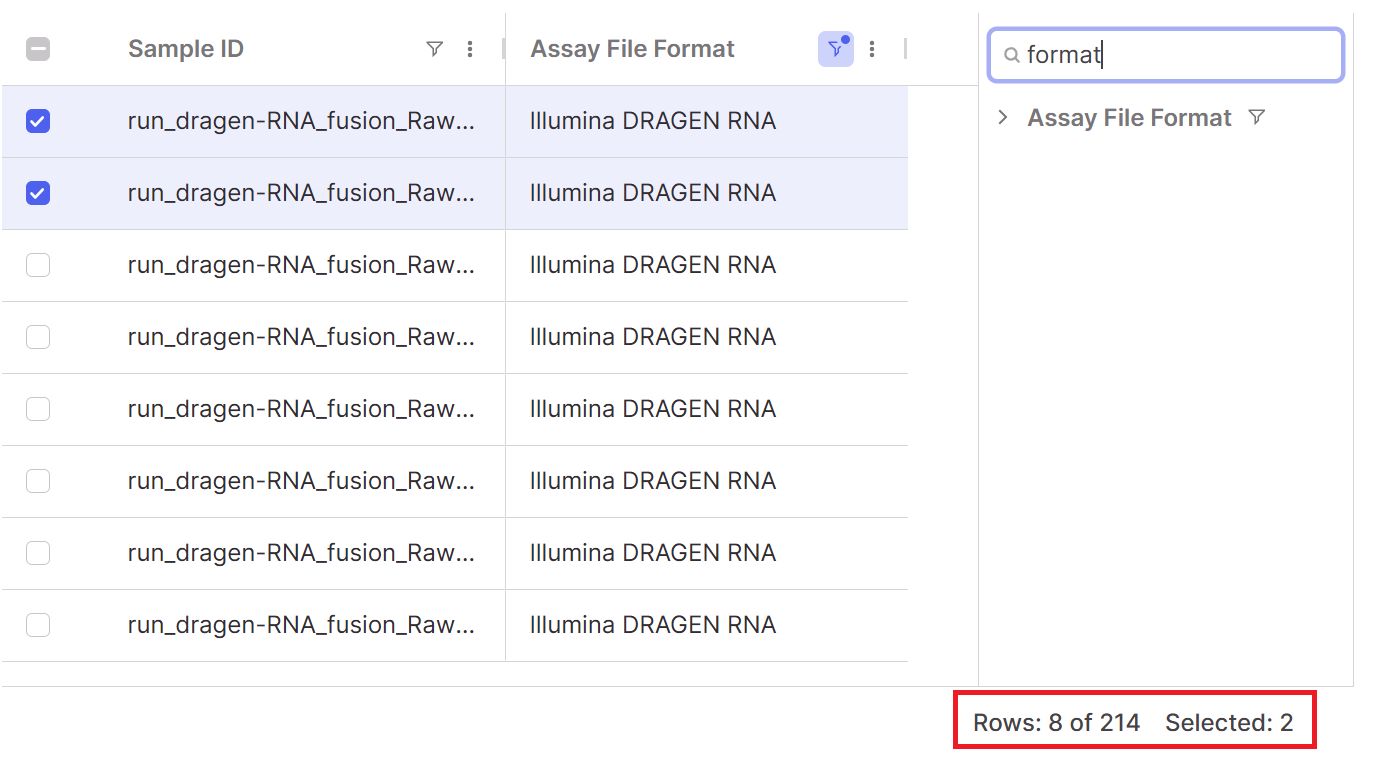Deselect the second row's checkbox

click(x=38, y=193)
